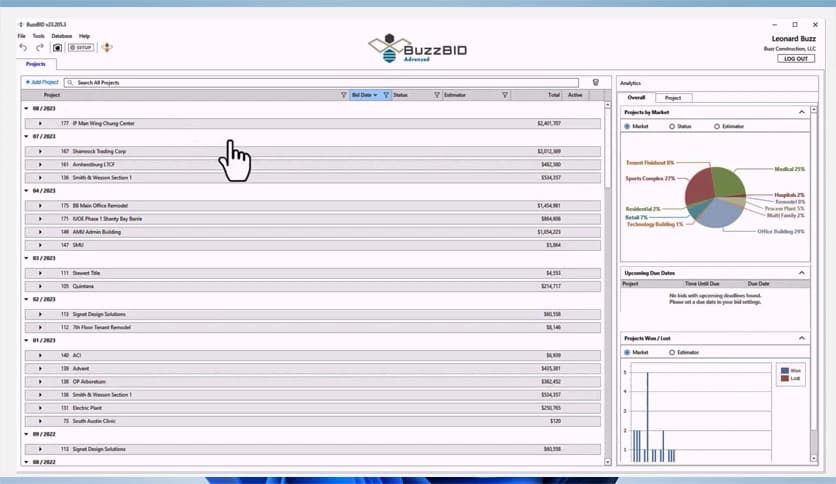The width and height of the screenshot is (836, 484).
Task: Select the 165 Amherstburg LTCF row
Action: [x=312, y=165]
